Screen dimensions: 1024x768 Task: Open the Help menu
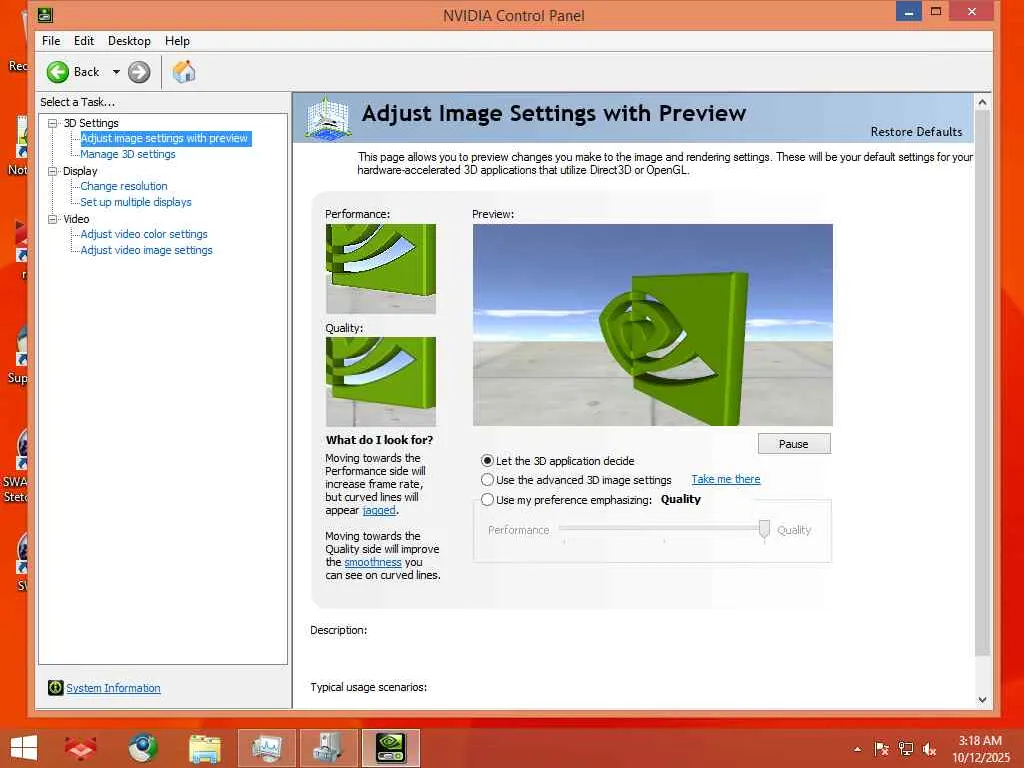coord(177,40)
